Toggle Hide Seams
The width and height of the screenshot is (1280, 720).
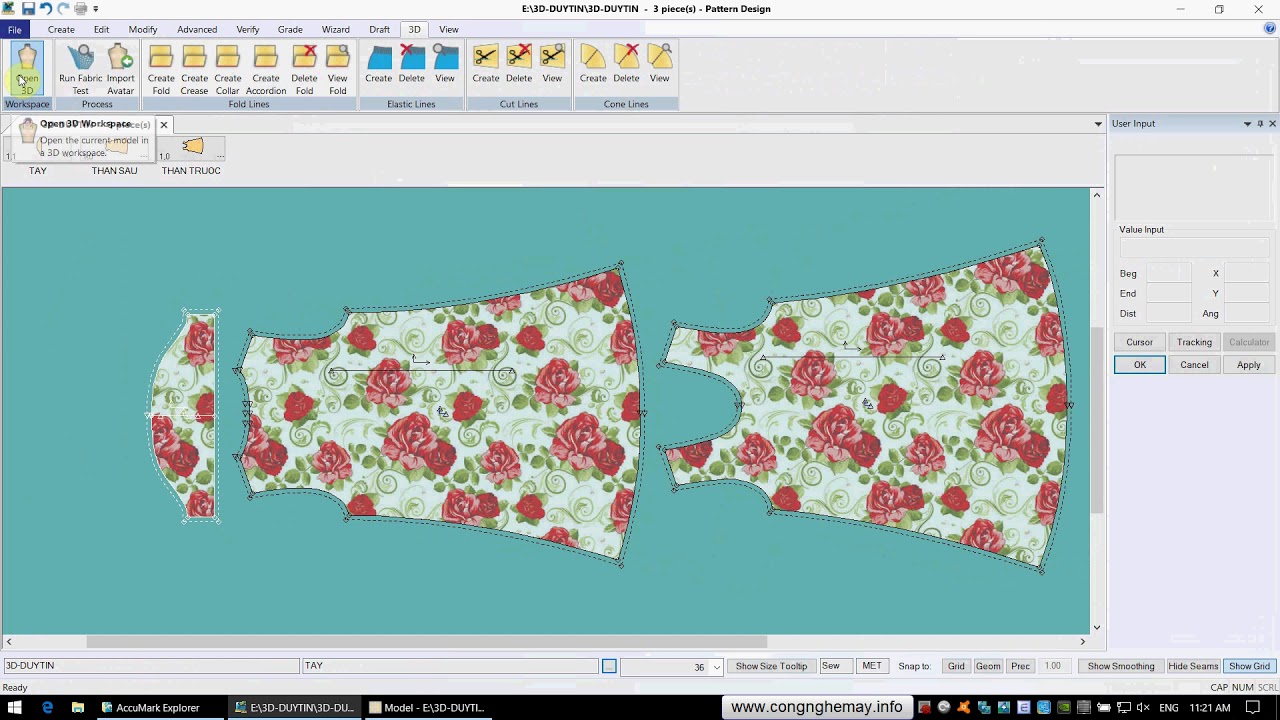tap(1193, 666)
